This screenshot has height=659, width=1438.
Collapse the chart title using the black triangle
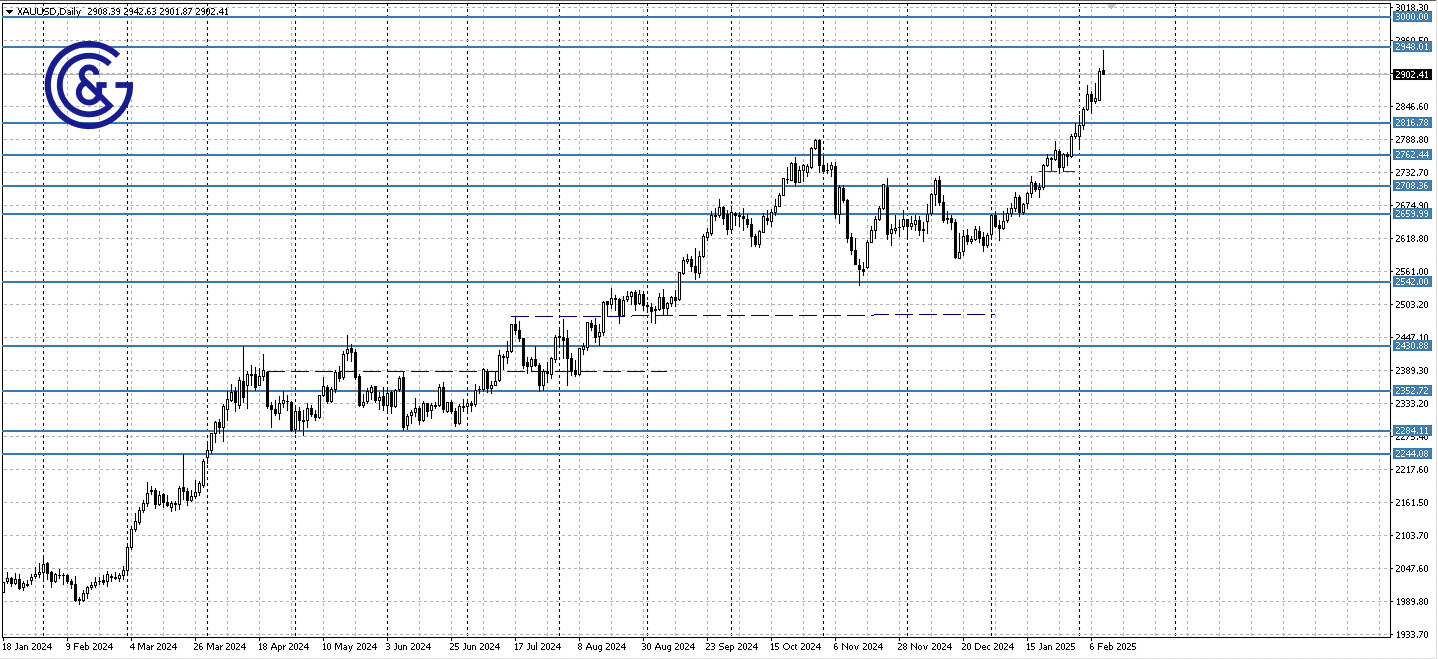point(9,12)
